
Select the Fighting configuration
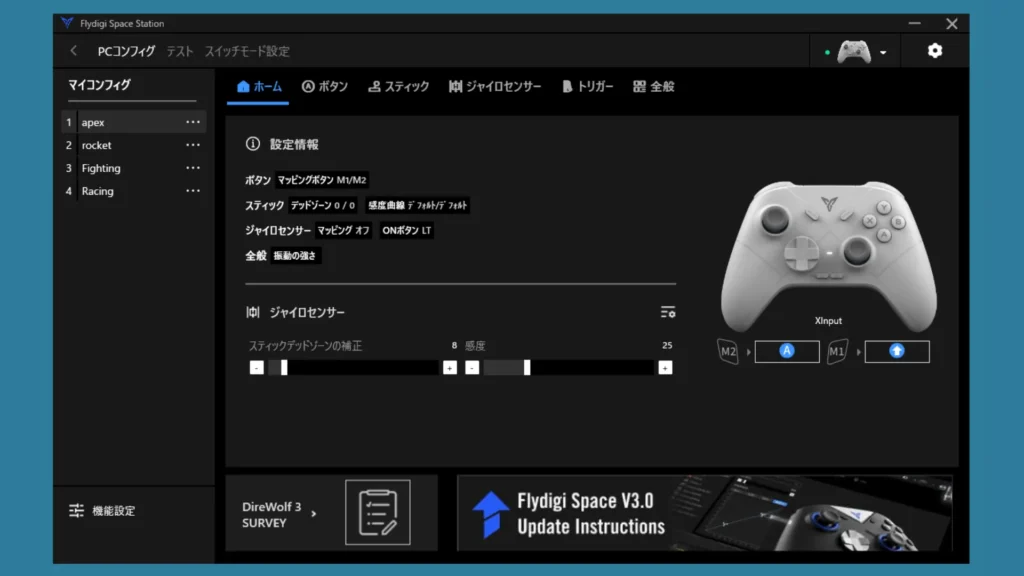click(x=134, y=168)
